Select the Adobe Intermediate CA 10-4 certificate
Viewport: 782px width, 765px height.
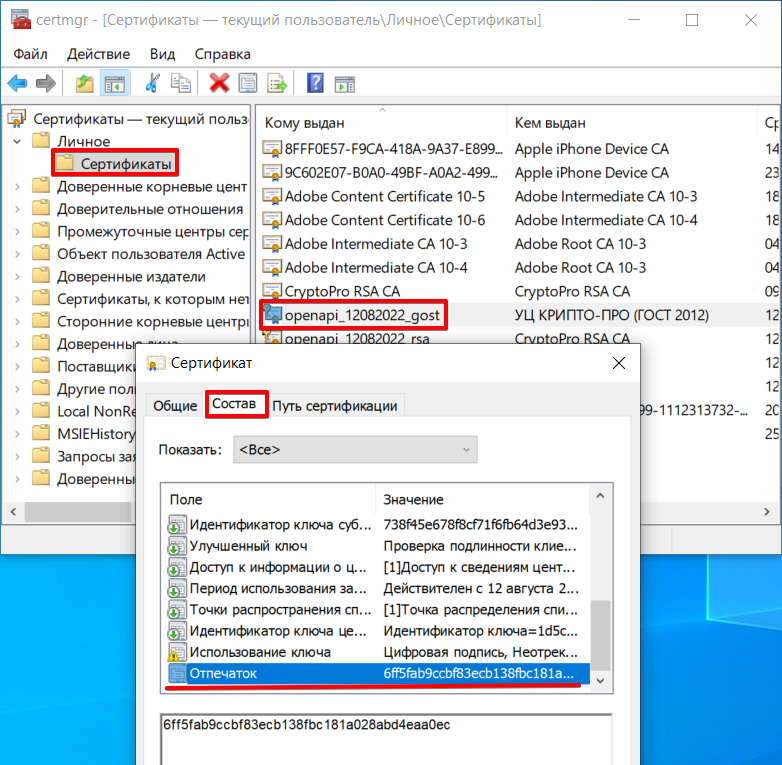(376, 267)
